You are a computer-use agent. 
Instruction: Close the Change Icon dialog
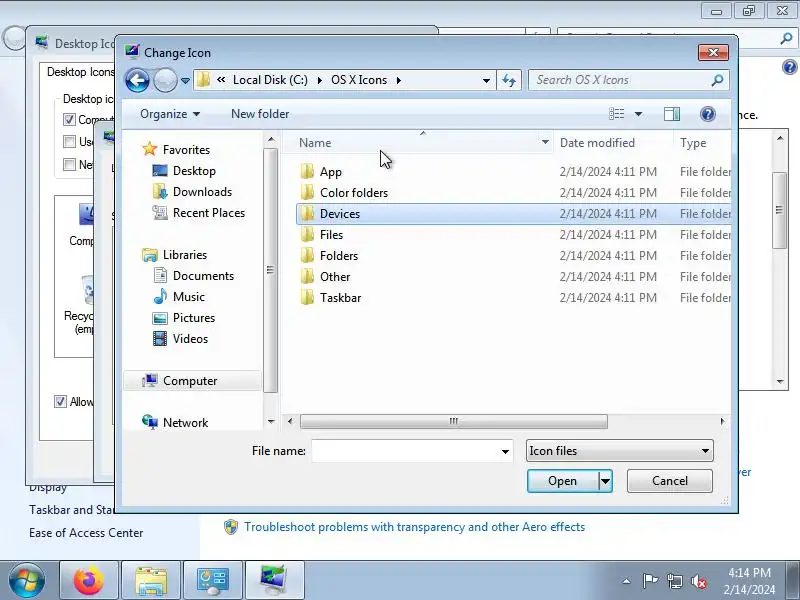pos(713,53)
